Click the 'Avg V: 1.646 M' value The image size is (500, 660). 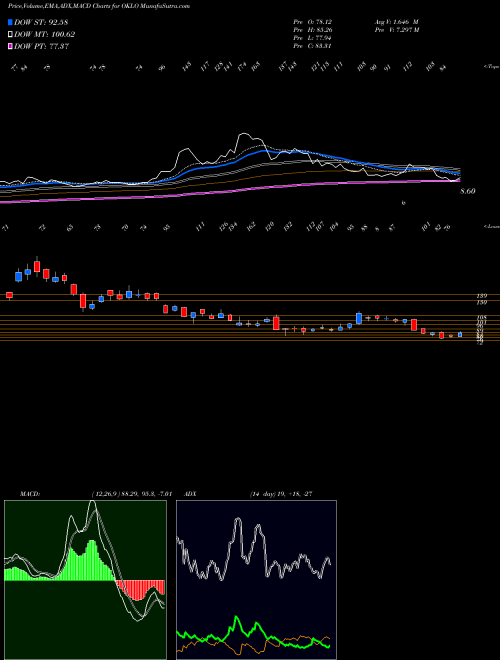396,22
